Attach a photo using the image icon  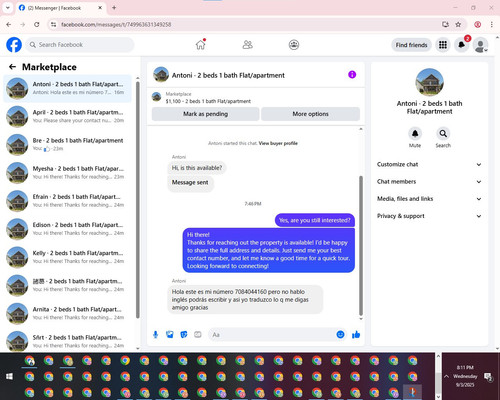(170, 334)
